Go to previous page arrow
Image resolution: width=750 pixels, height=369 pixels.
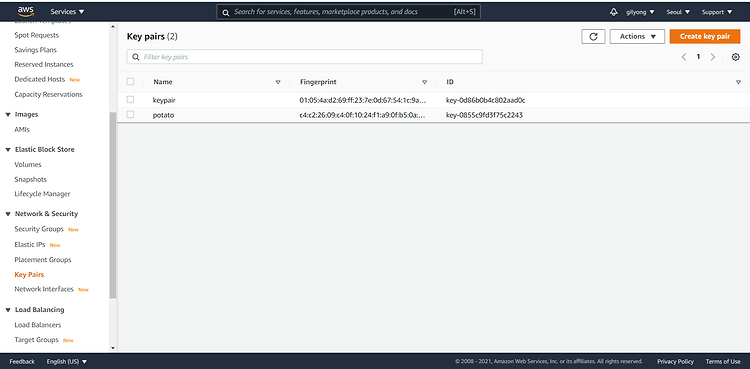(x=684, y=57)
